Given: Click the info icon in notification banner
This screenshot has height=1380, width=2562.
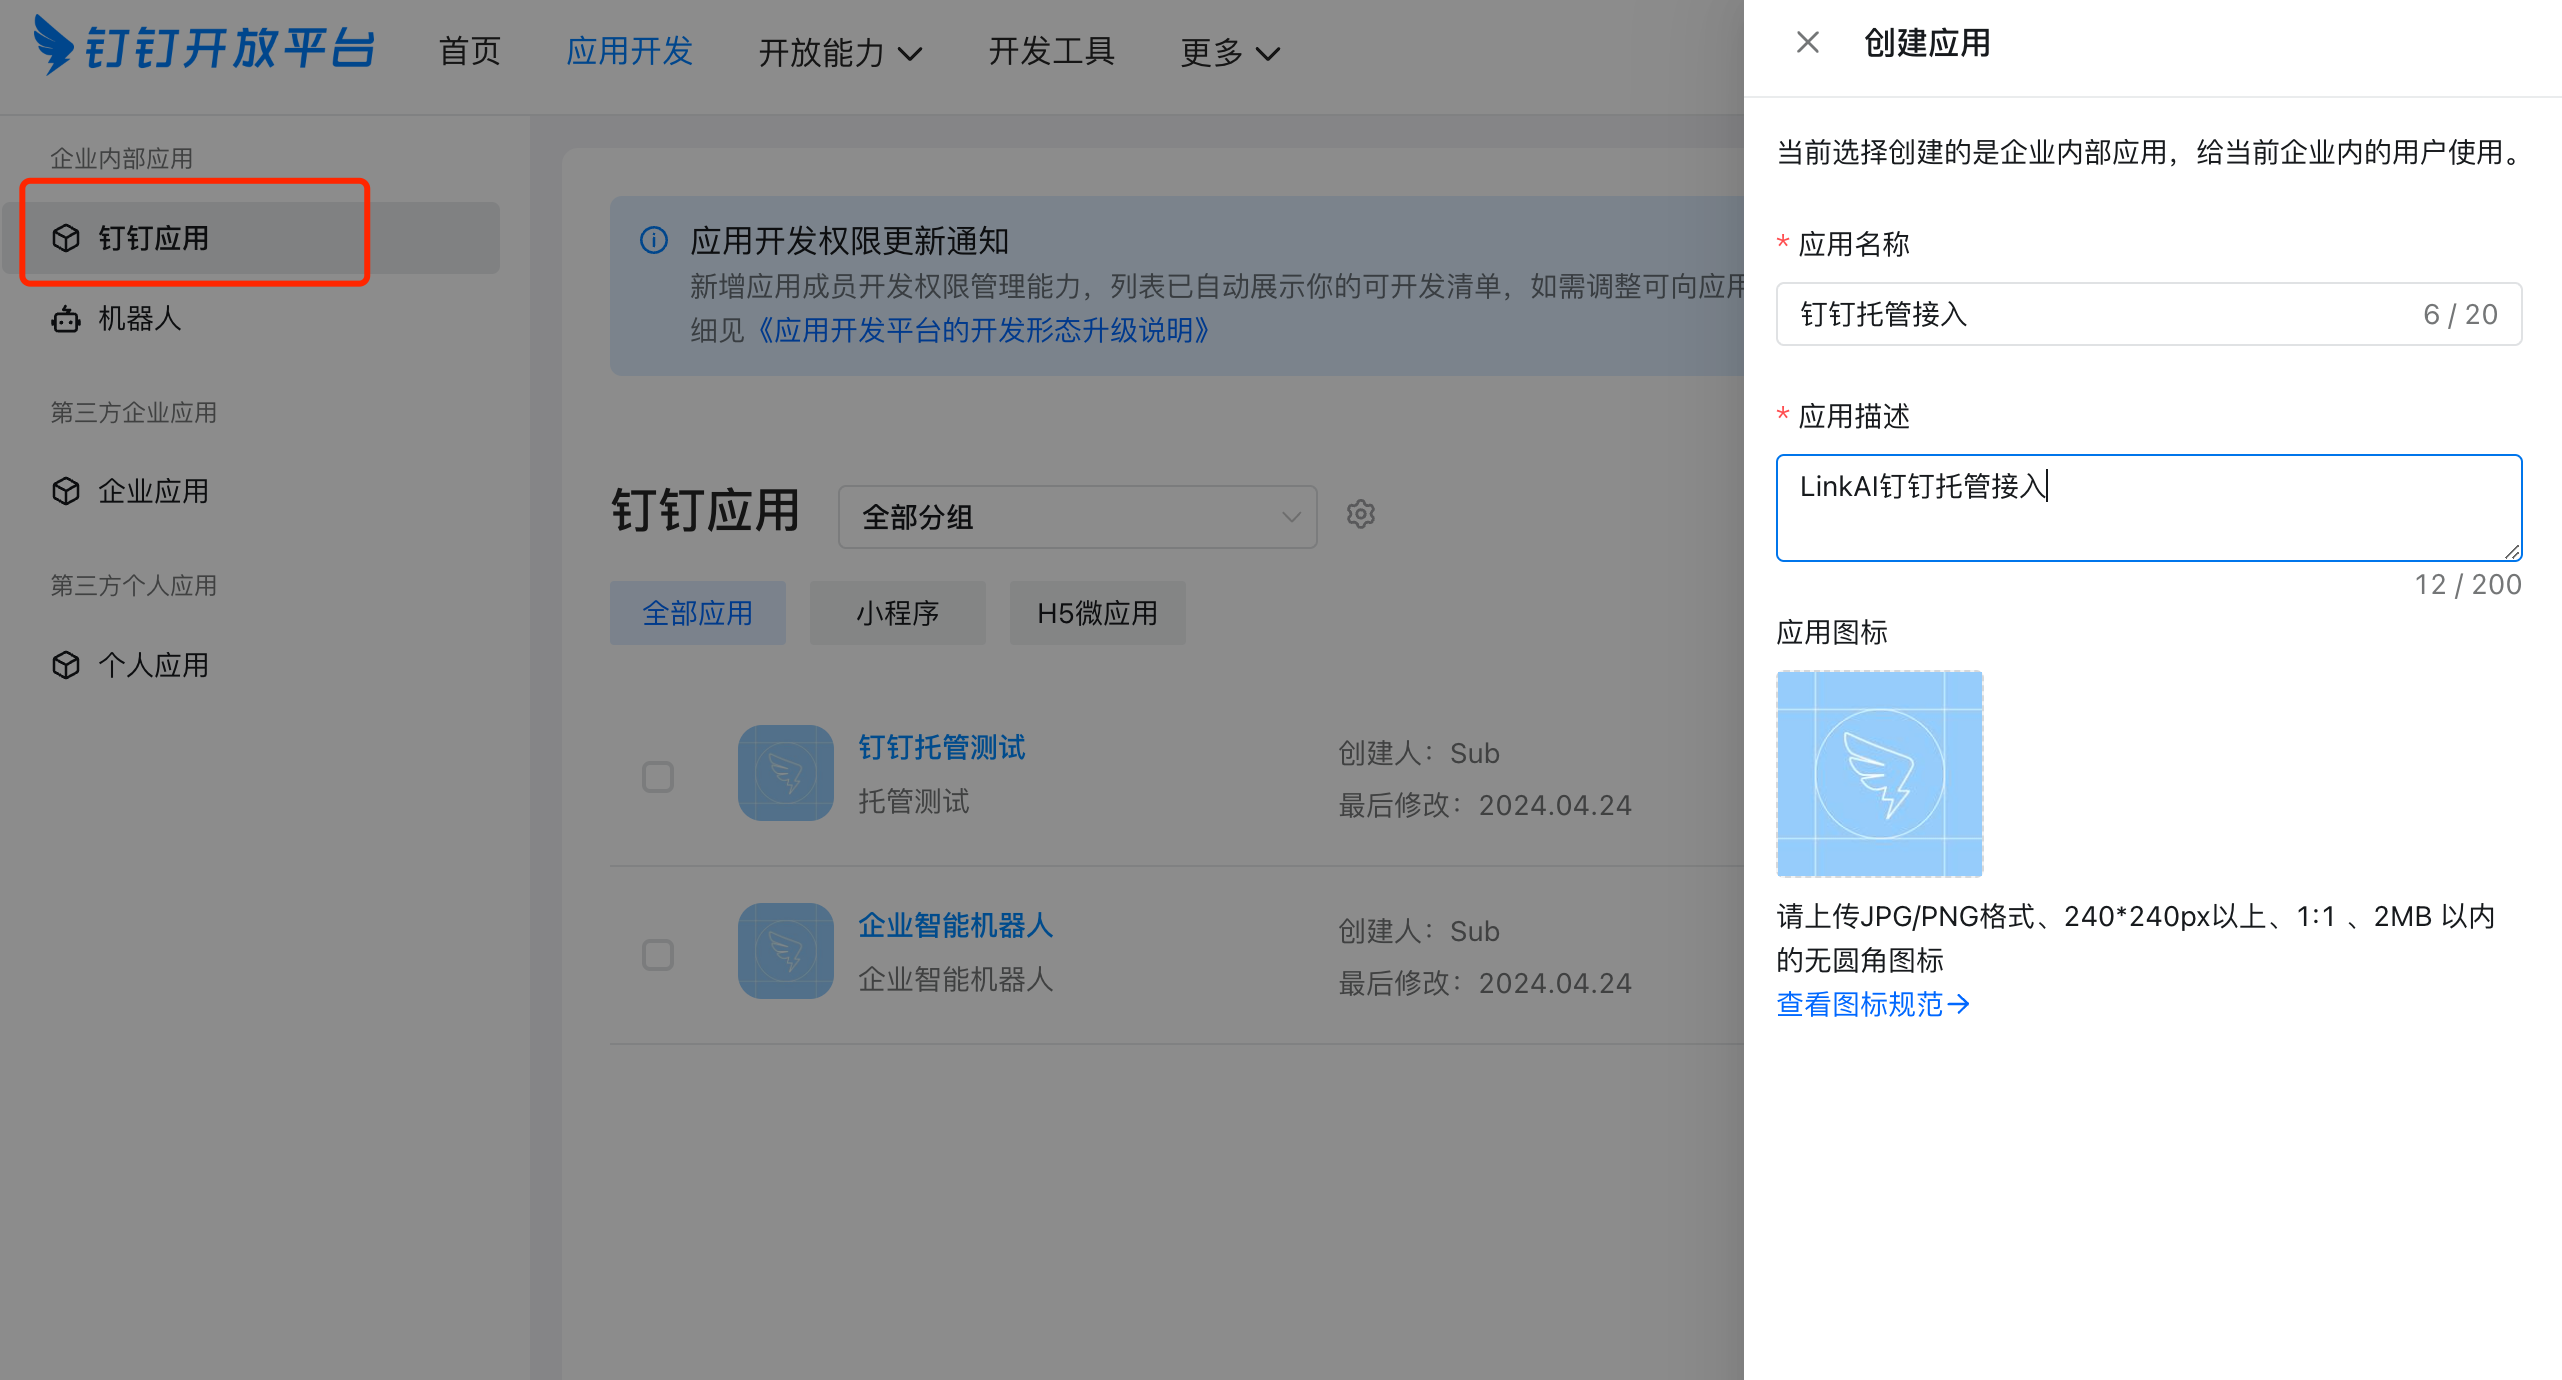Looking at the screenshot, I should [x=653, y=240].
